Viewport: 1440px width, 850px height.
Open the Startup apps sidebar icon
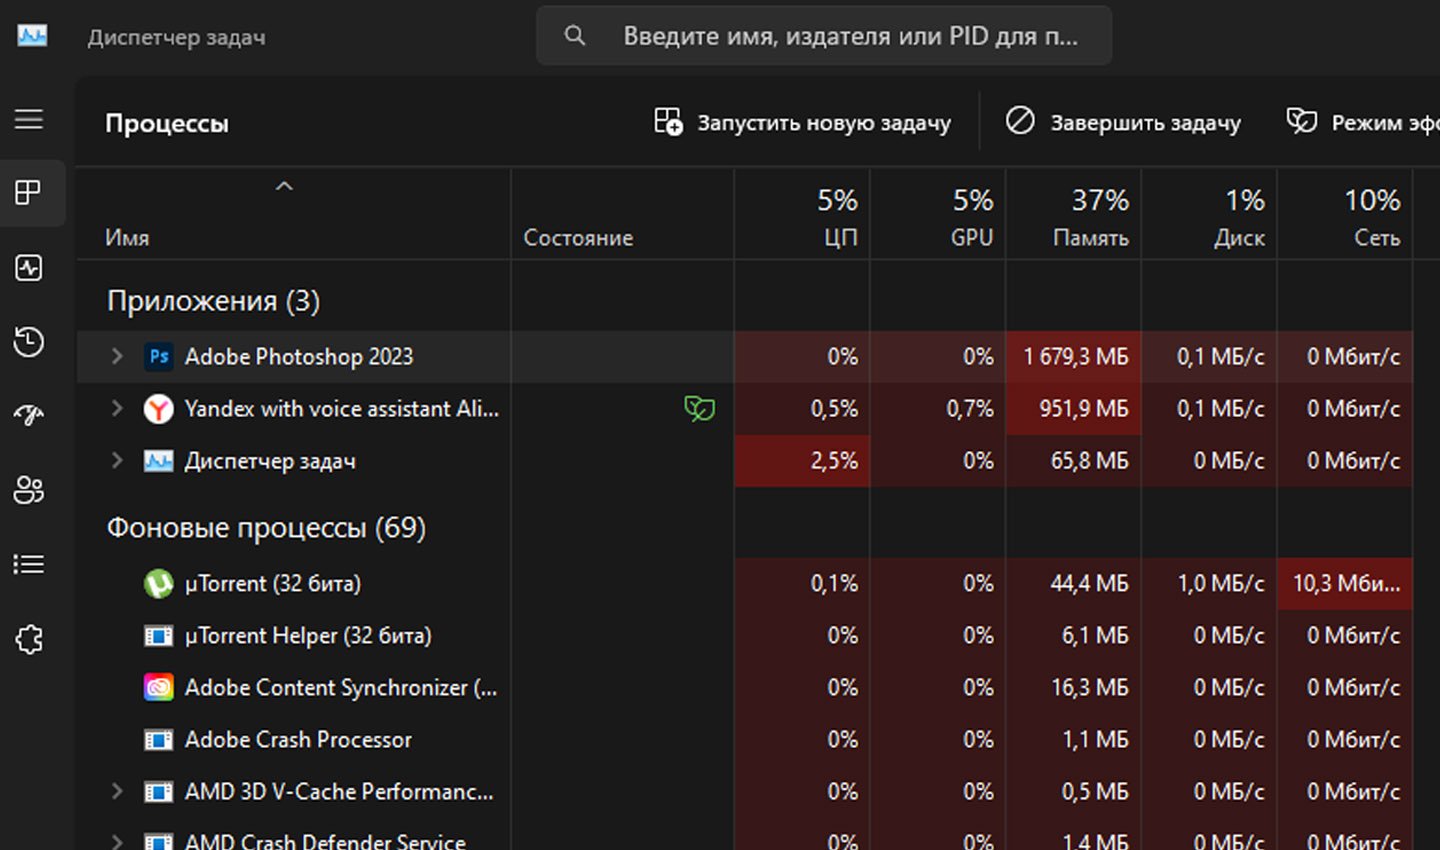point(29,415)
